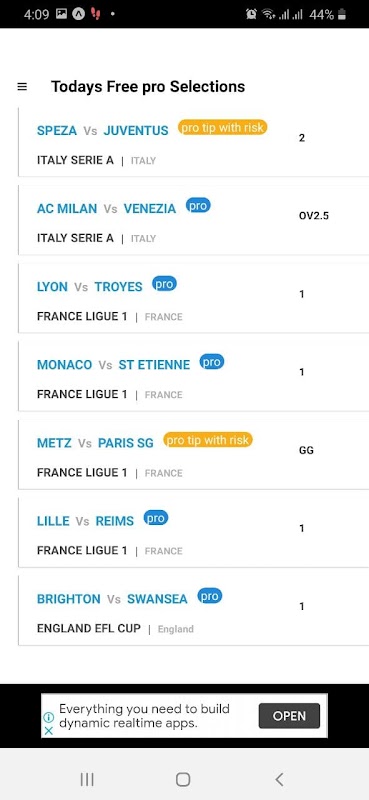Tap the Android back navigation button
Screen dimensions: 369x800
(279, 779)
